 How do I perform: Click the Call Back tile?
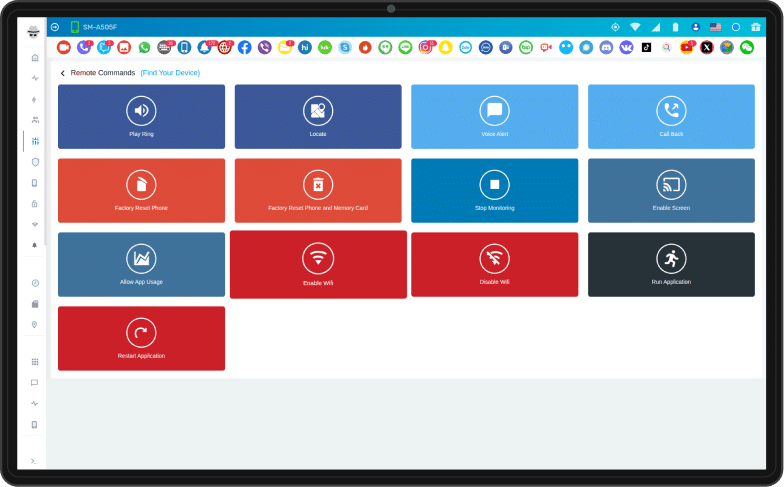[672, 116]
